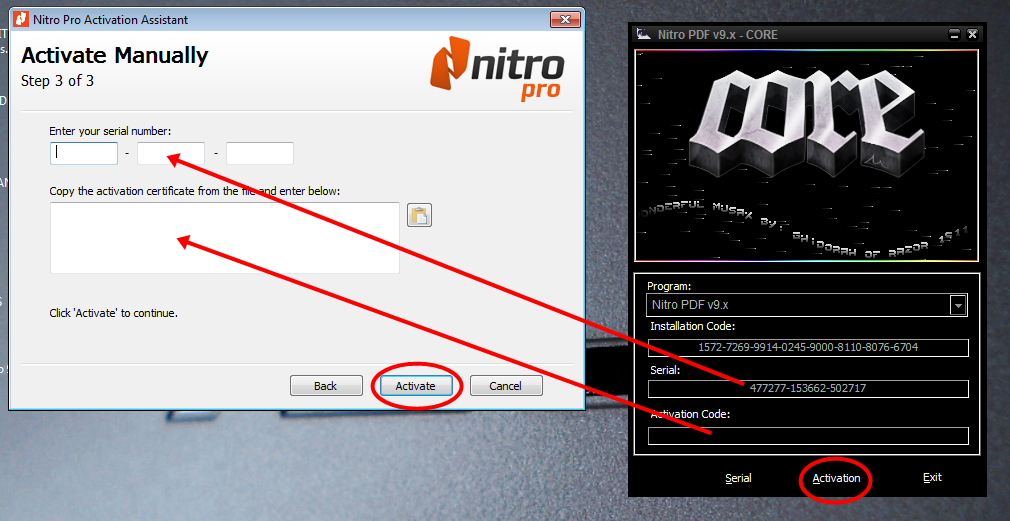Select the Nitro PDF v9.x program combo box
Viewport: 1010px width, 521px height.
(807, 305)
